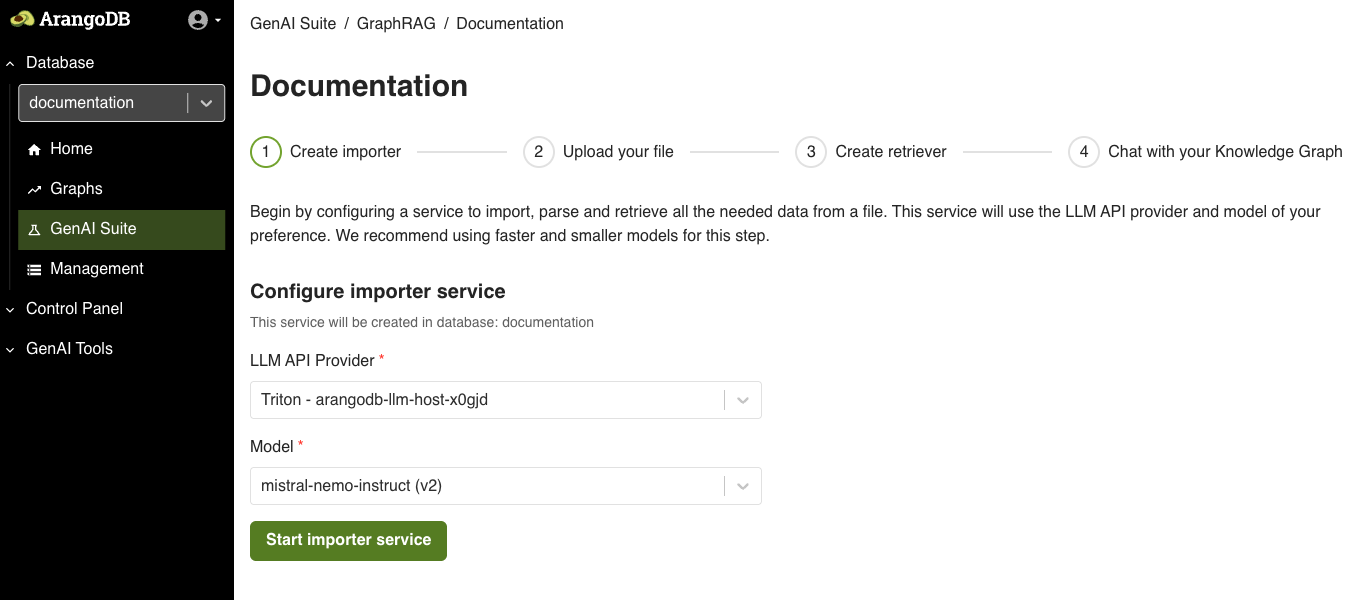Screen dimensions: 1353x600
Task: Open the LLM API Provider dropdown
Action: [505, 400]
